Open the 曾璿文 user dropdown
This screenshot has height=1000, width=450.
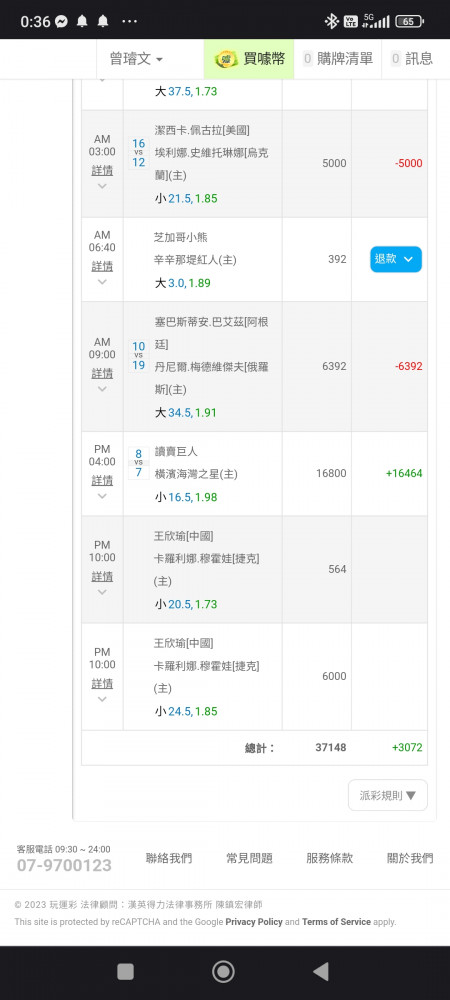click(x=136, y=59)
